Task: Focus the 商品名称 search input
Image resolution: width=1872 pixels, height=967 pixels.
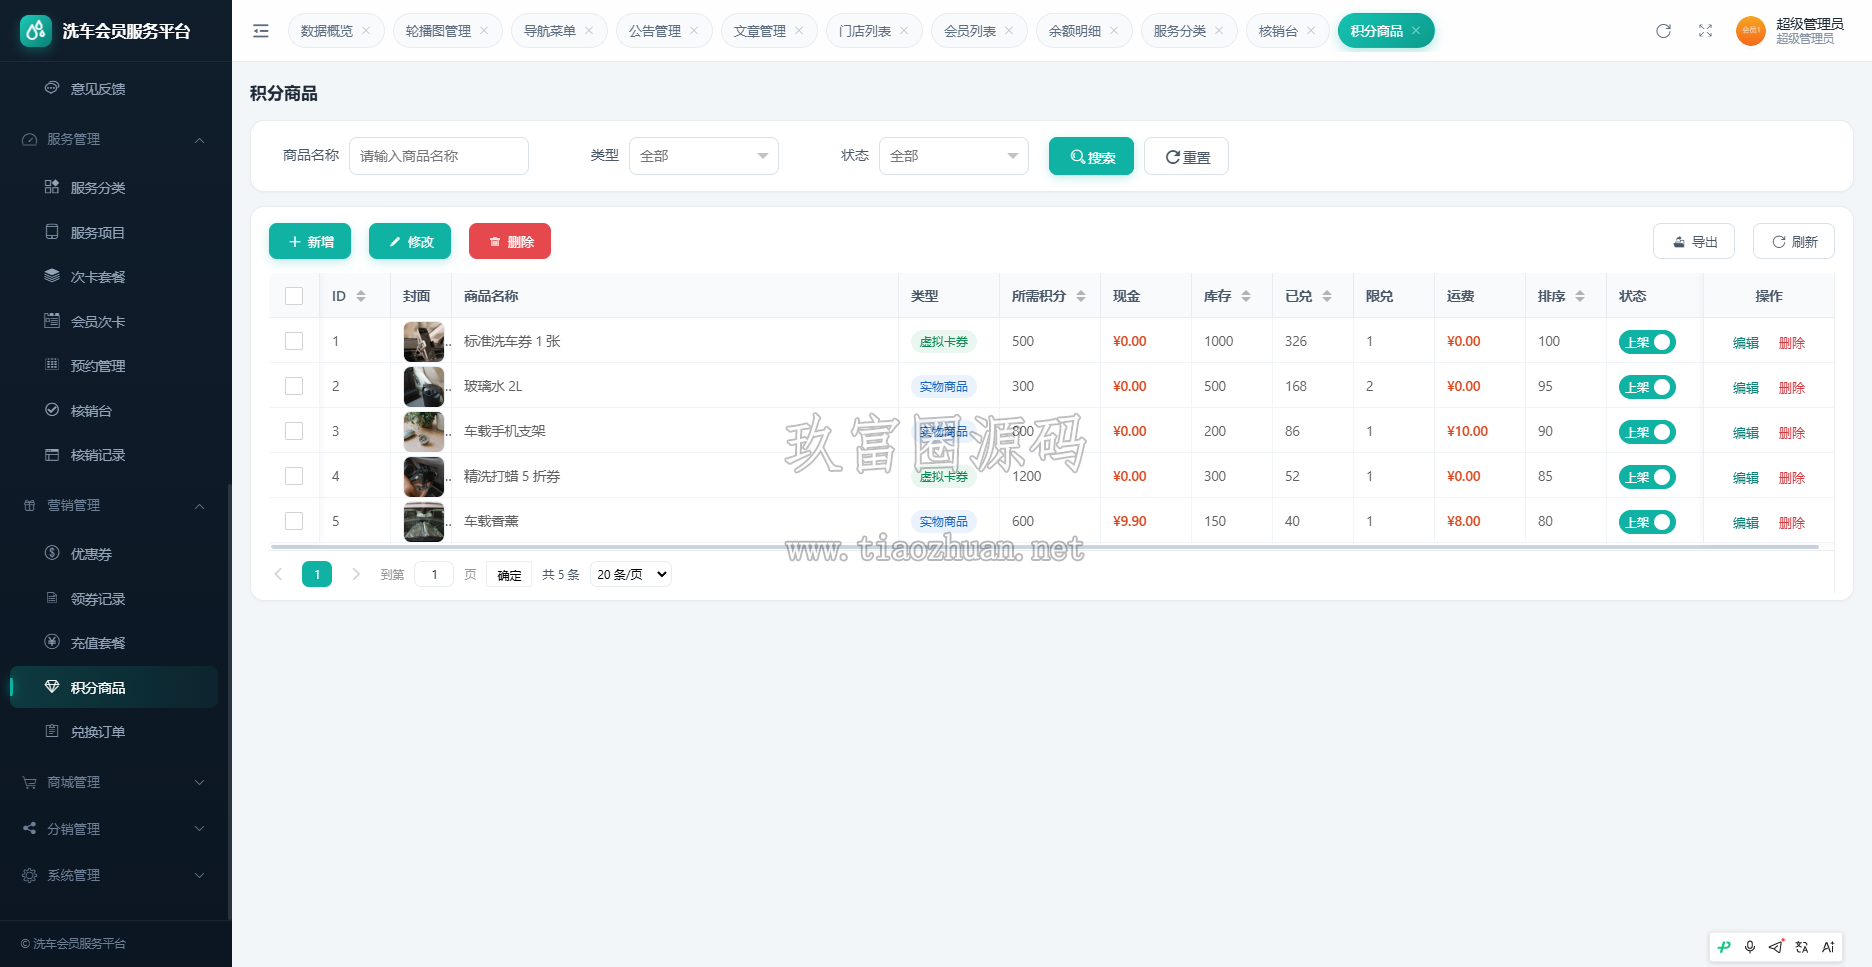Action: pos(439,156)
